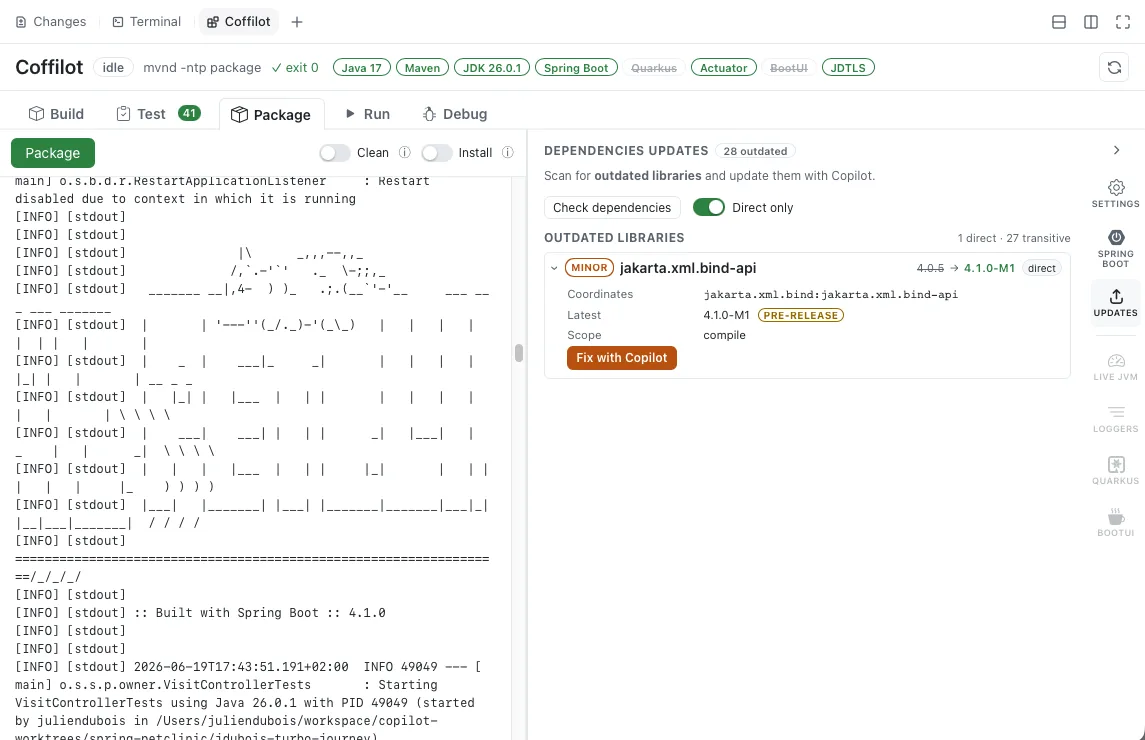Click the Fix with Copilot button
Viewport: 1145px width, 740px height.
(x=621, y=358)
